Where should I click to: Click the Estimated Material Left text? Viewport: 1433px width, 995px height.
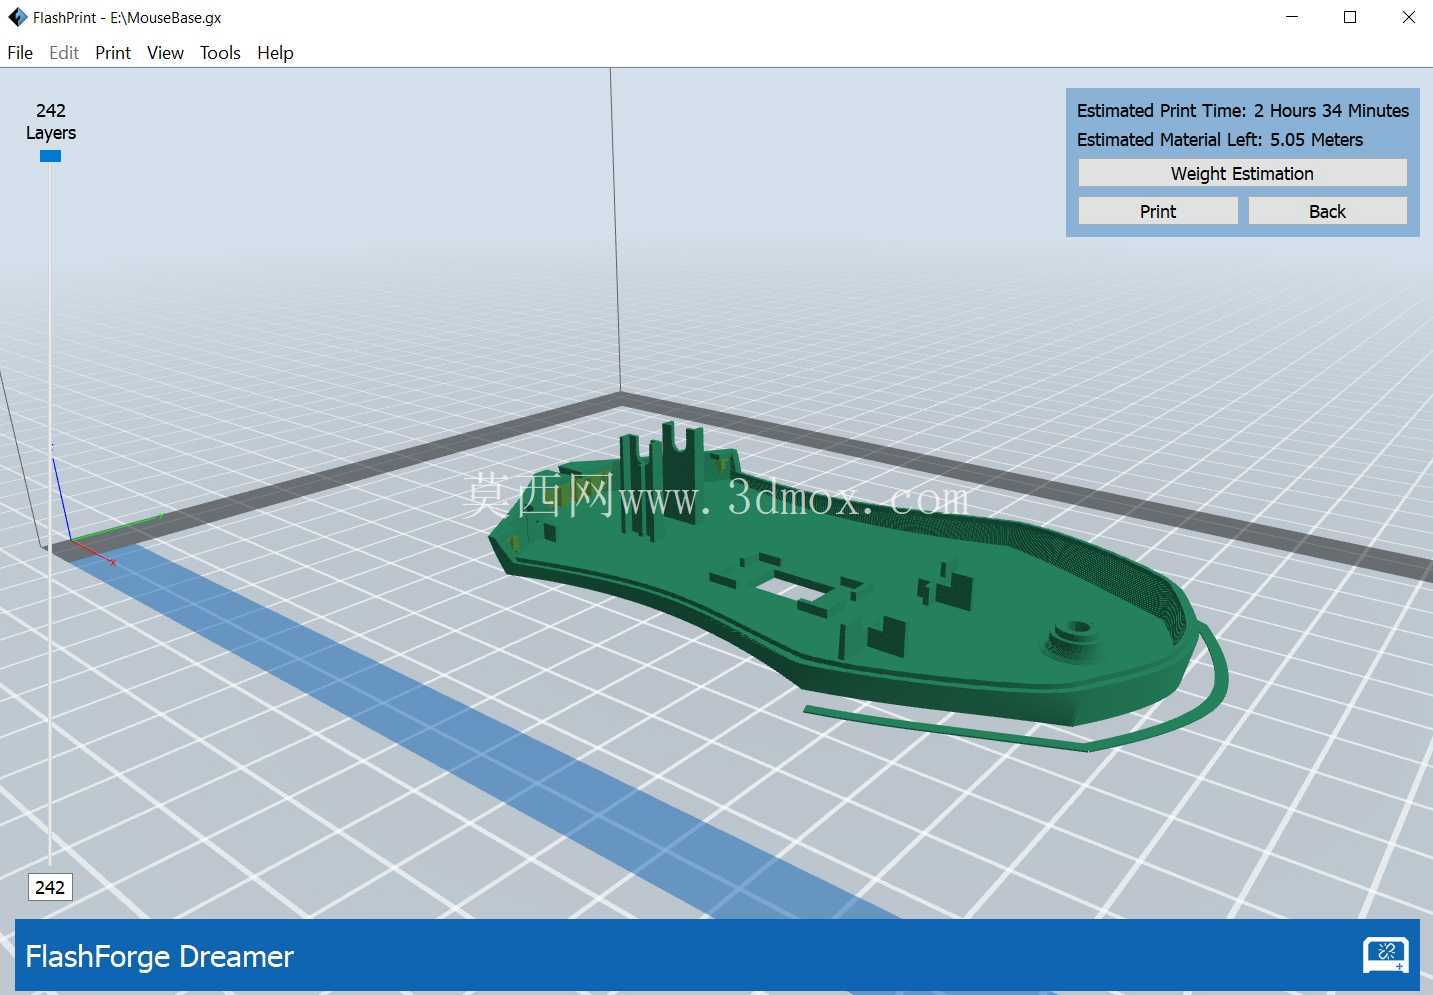pyautogui.click(x=1220, y=140)
